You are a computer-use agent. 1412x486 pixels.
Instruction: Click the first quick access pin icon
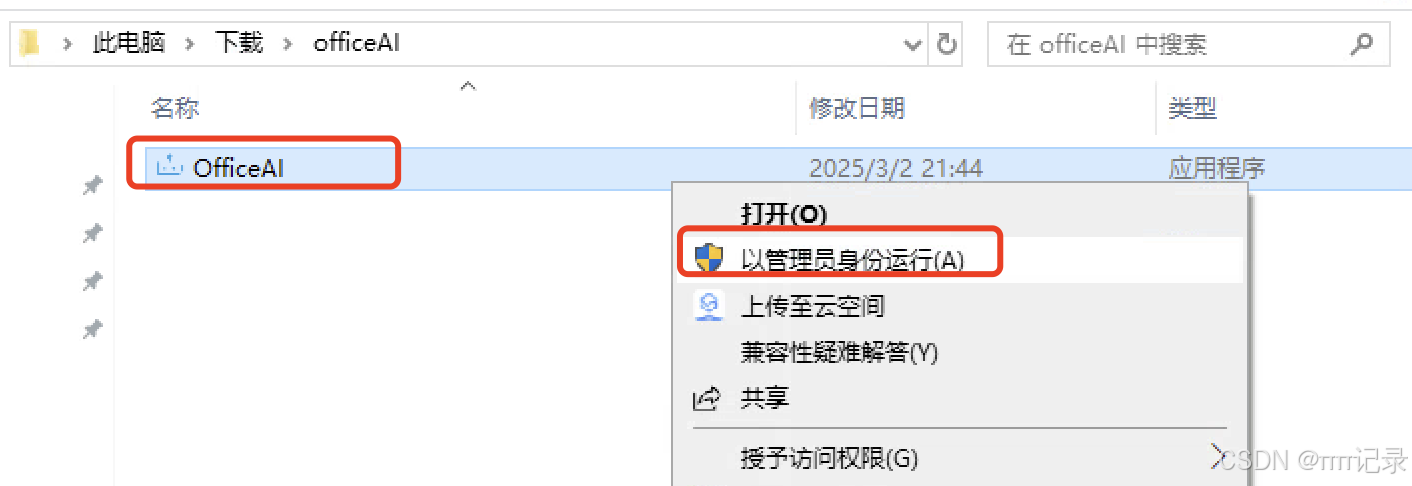[x=92, y=186]
